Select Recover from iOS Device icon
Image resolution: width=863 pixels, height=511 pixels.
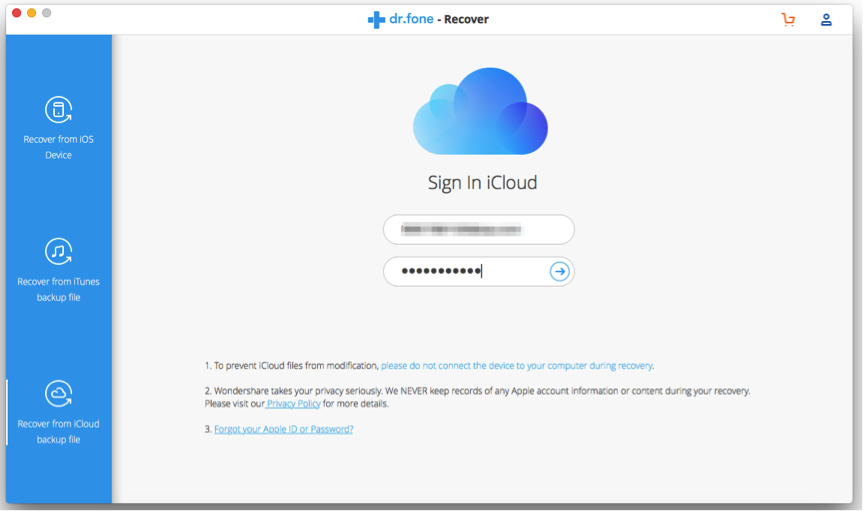point(58,110)
